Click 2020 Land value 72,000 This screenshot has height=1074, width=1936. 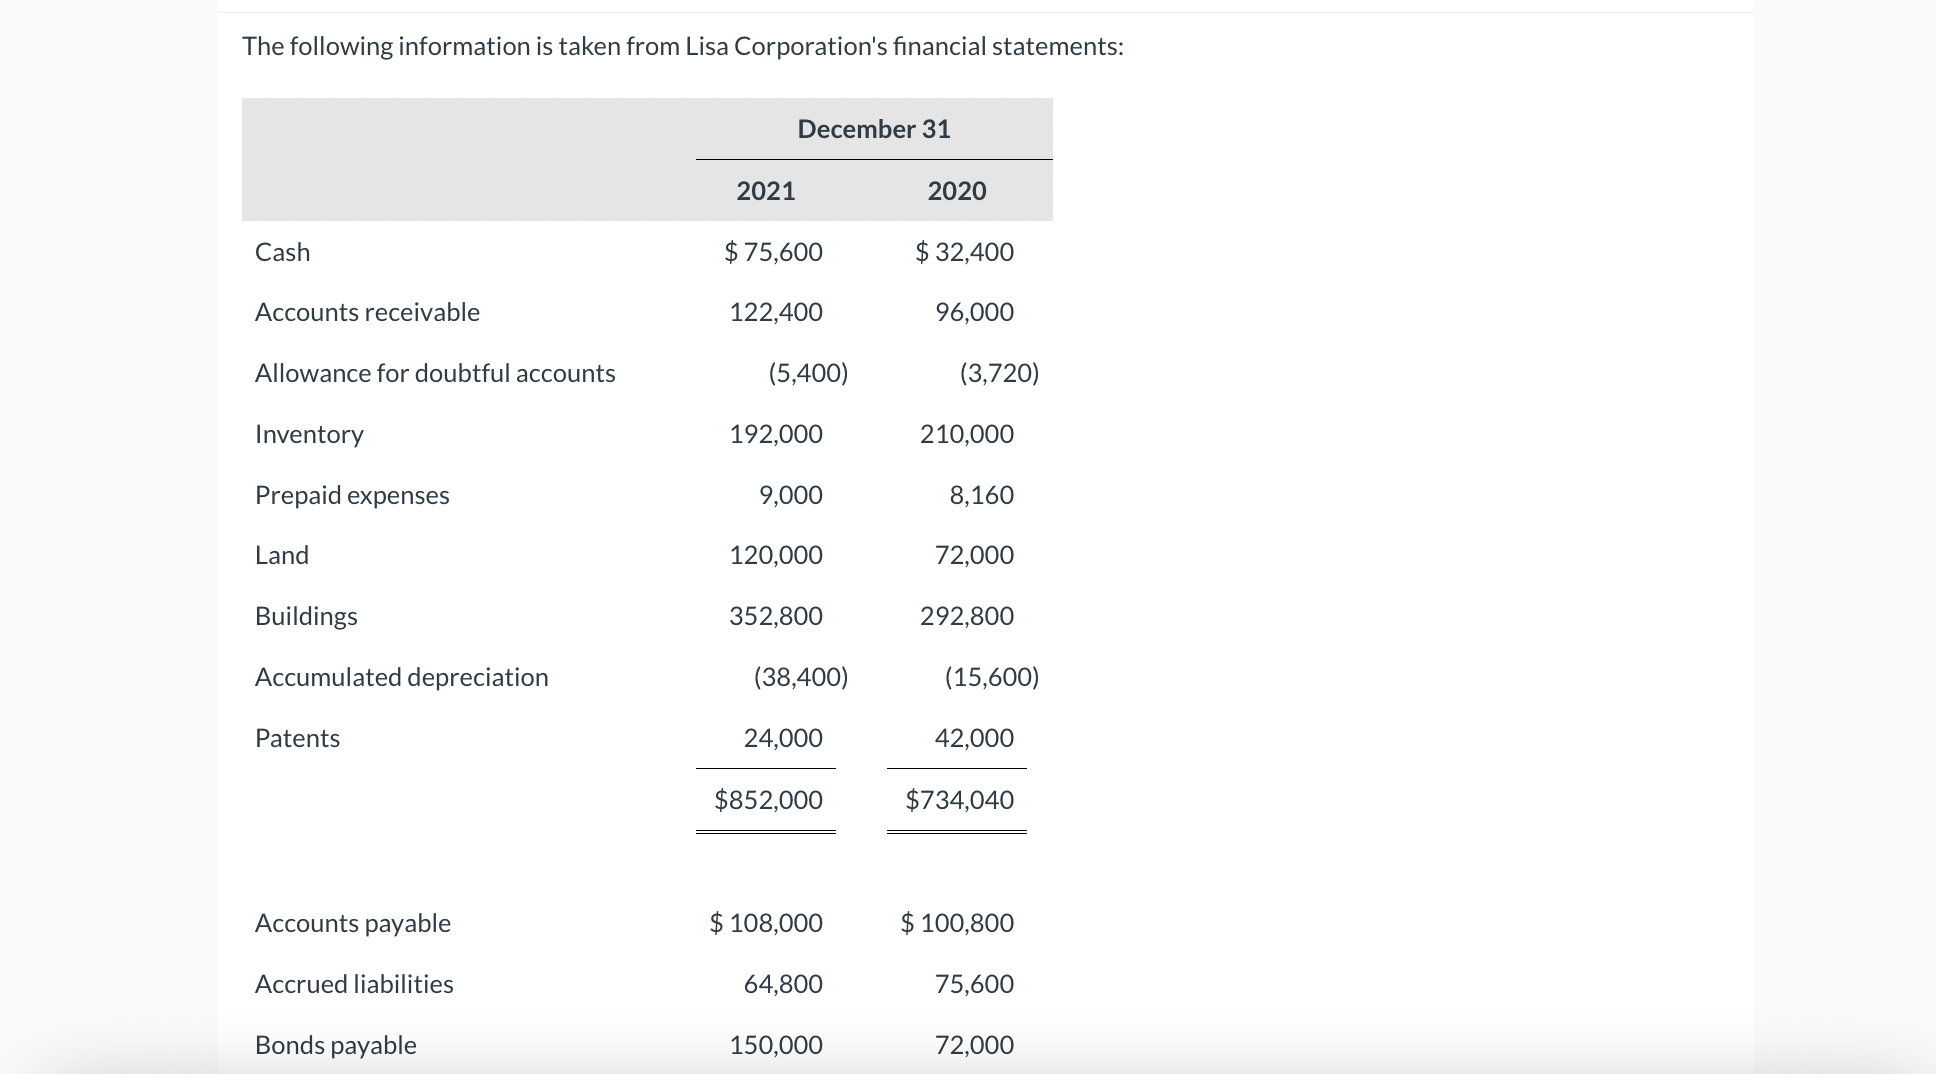point(975,555)
